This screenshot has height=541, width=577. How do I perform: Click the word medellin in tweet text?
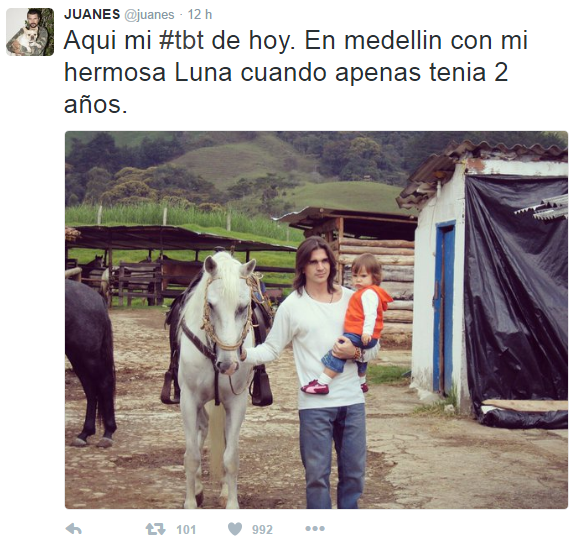pos(393,40)
